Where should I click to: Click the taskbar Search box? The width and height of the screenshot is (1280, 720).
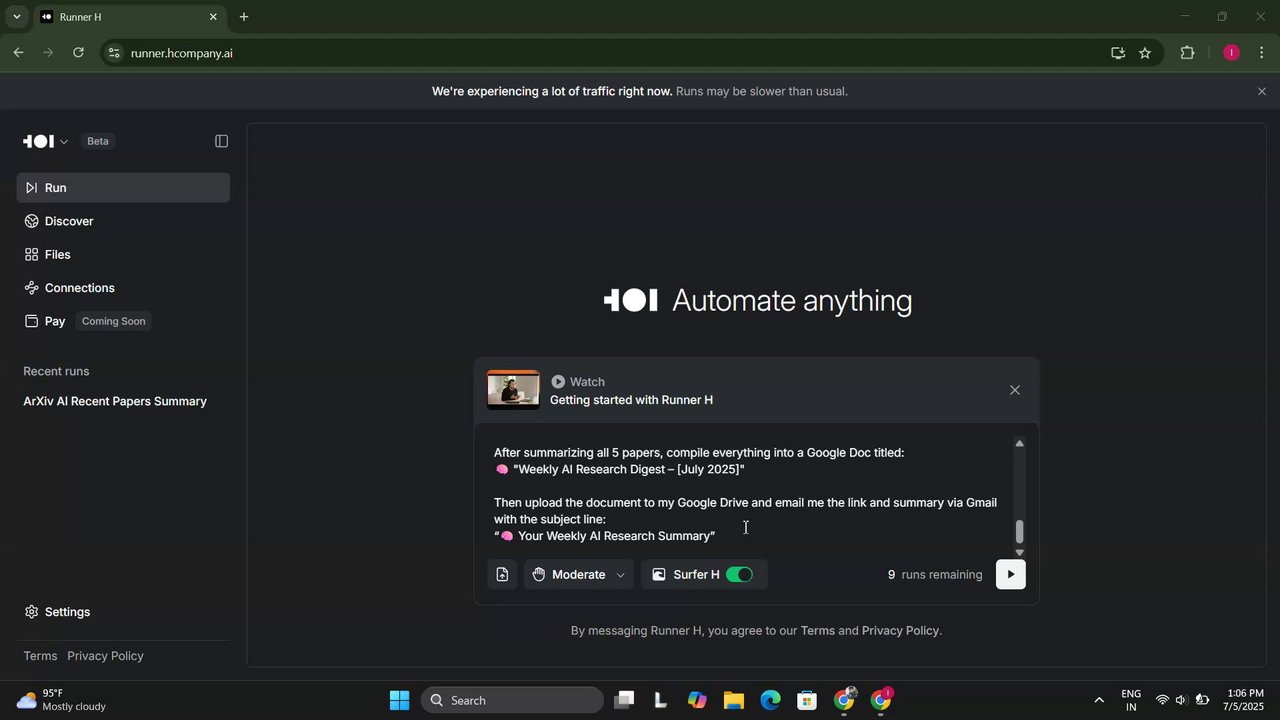pyautogui.click(x=512, y=700)
